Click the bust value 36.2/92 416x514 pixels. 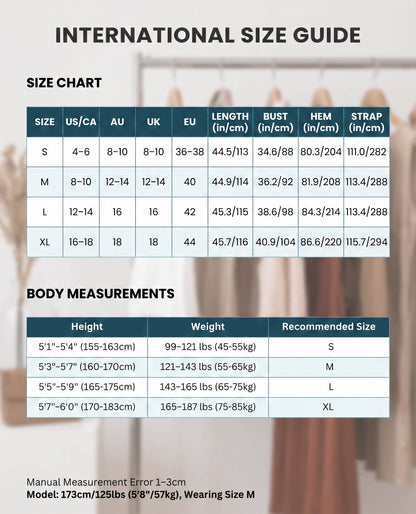click(x=275, y=182)
